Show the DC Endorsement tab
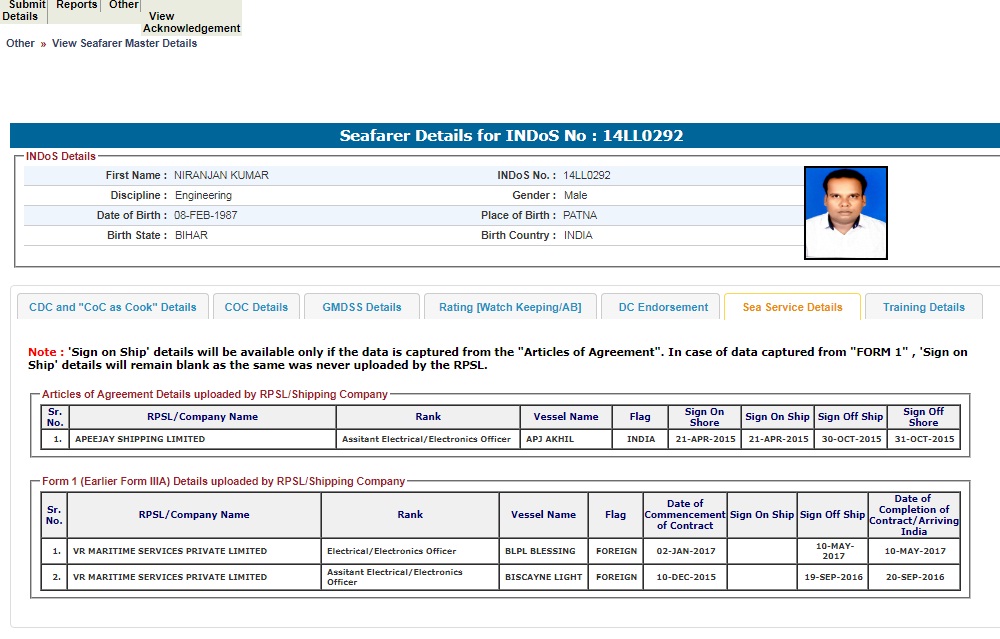 click(663, 307)
